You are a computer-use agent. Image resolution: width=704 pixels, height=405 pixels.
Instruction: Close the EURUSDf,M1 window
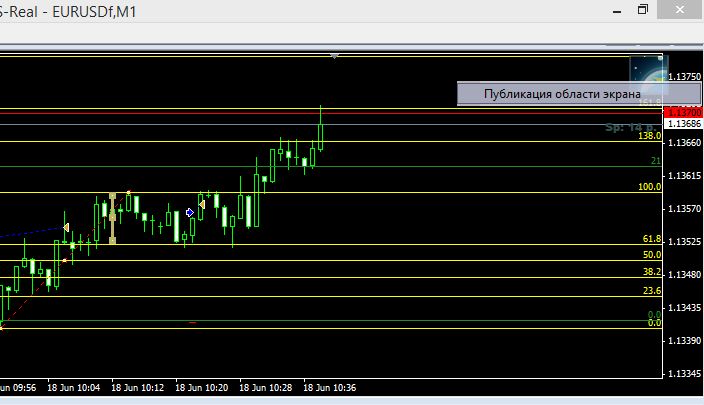[x=680, y=9]
